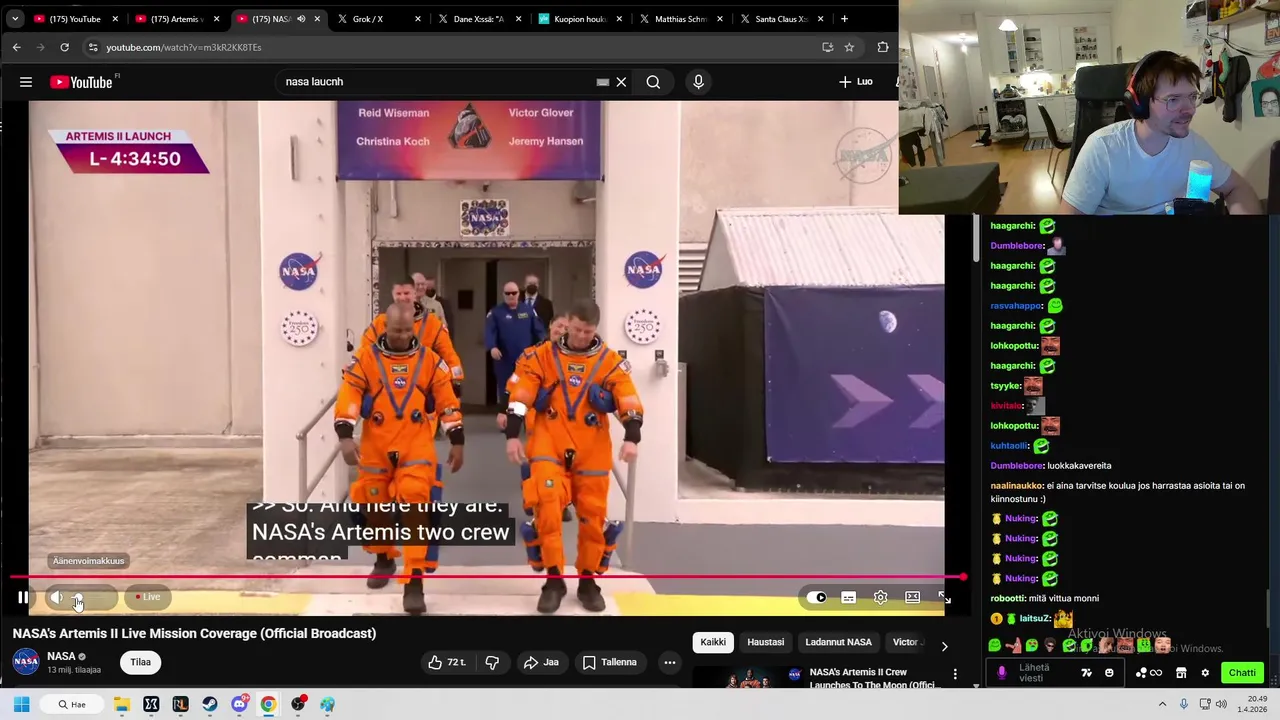Open the NASA channel name link

click(61, 656)
